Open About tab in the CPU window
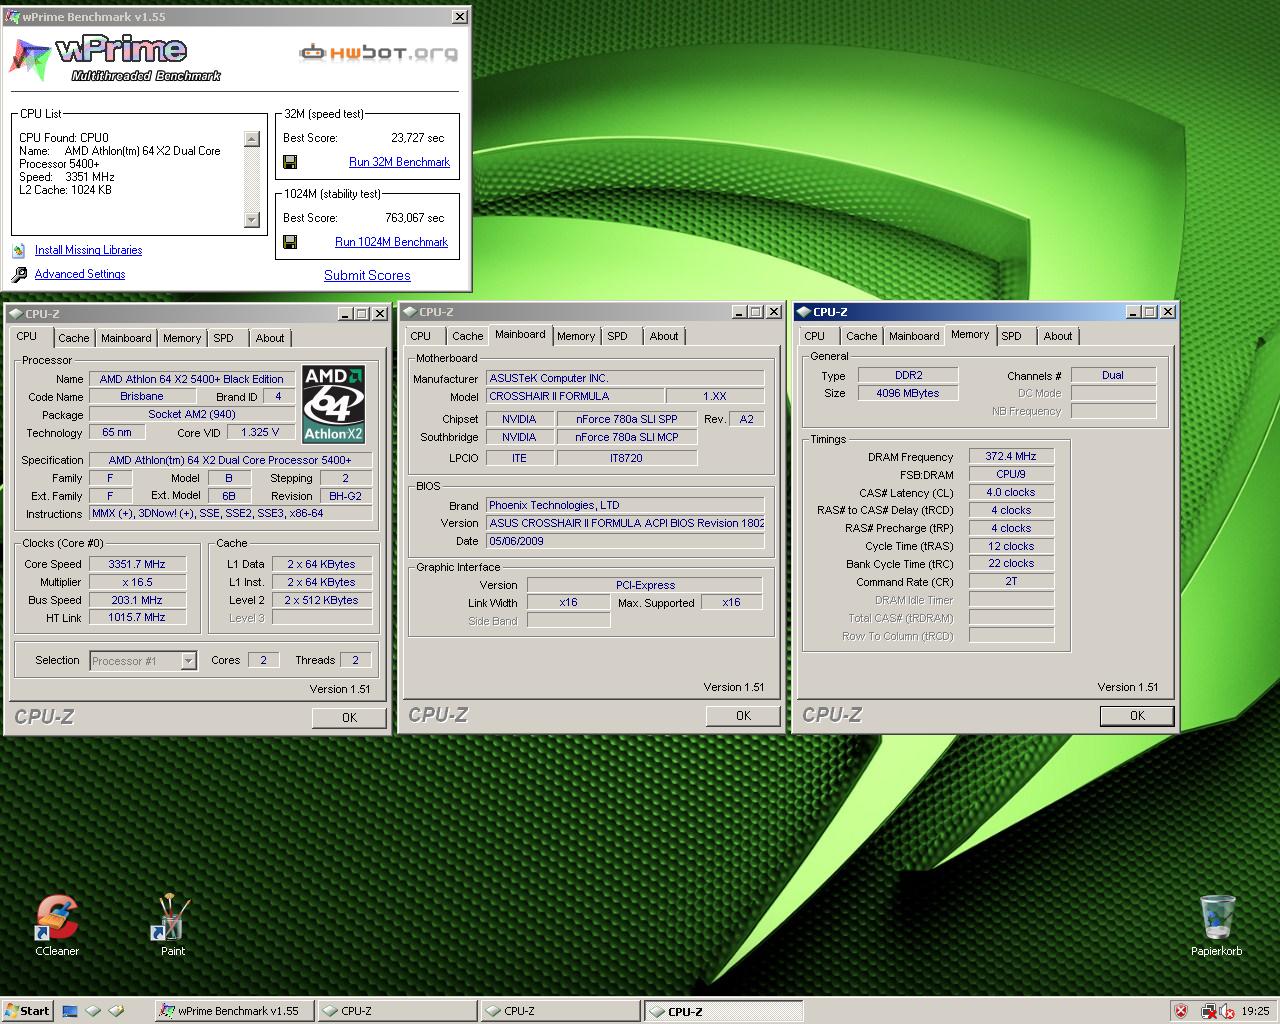This screenshot has height=1024, width=1280. point(270,338)
